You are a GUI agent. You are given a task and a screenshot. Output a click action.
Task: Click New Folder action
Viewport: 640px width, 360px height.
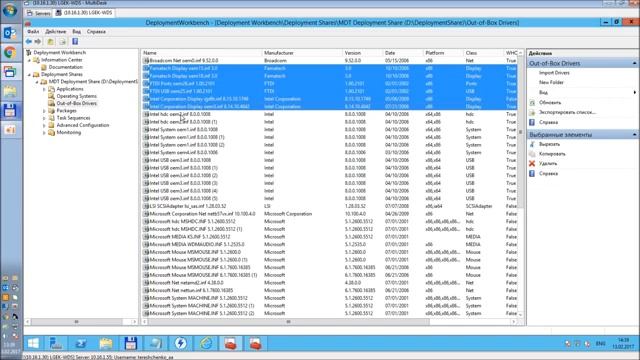[551, 82]
